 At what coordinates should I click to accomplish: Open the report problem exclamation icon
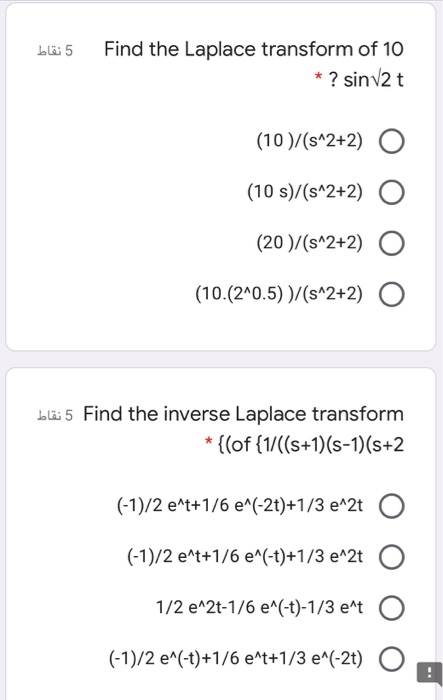pyautogui.click(x=429, y=673)
